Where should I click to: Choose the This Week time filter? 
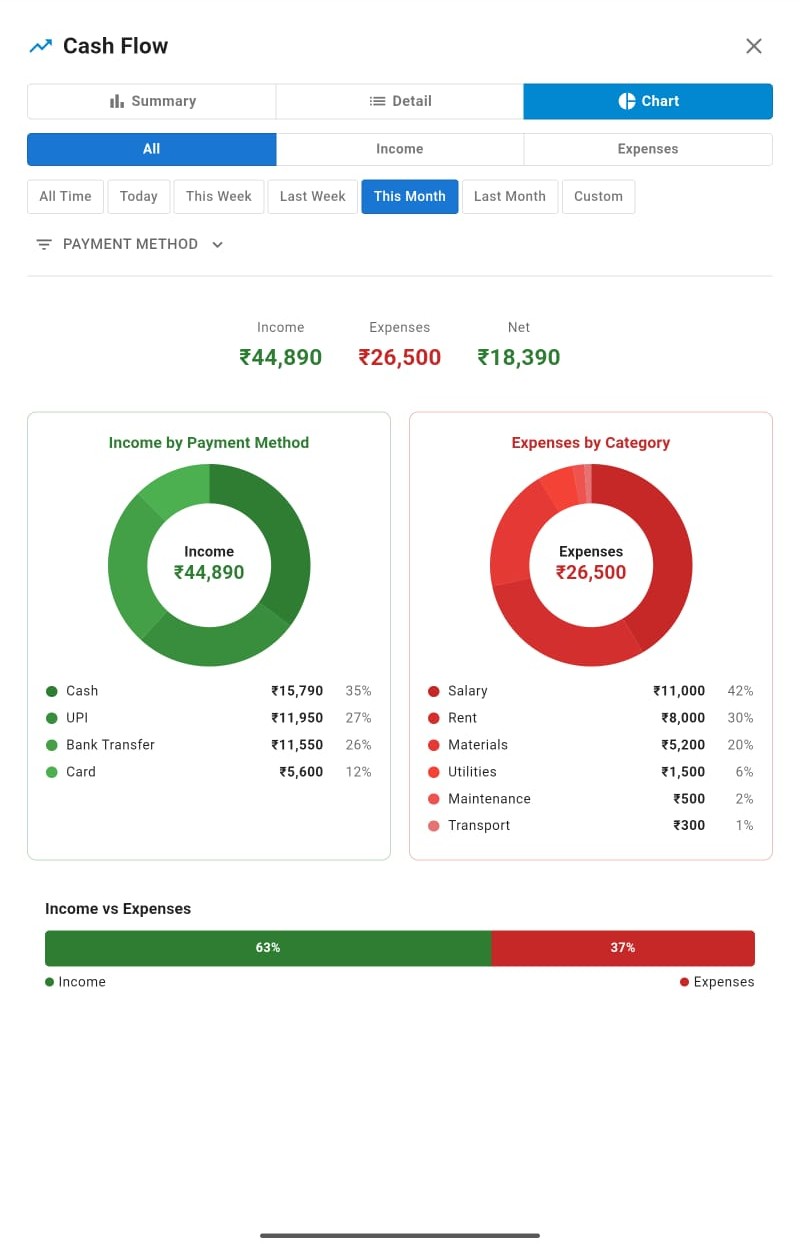click(218, 196)
